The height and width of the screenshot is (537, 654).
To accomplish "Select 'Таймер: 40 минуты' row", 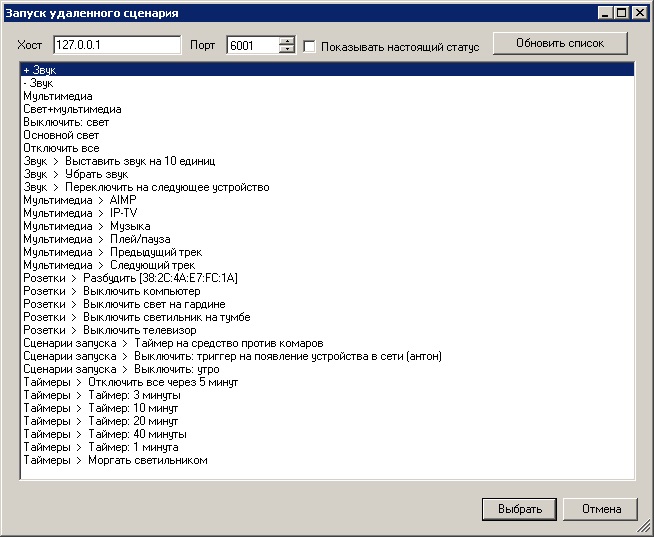I will tap(327, 434).
